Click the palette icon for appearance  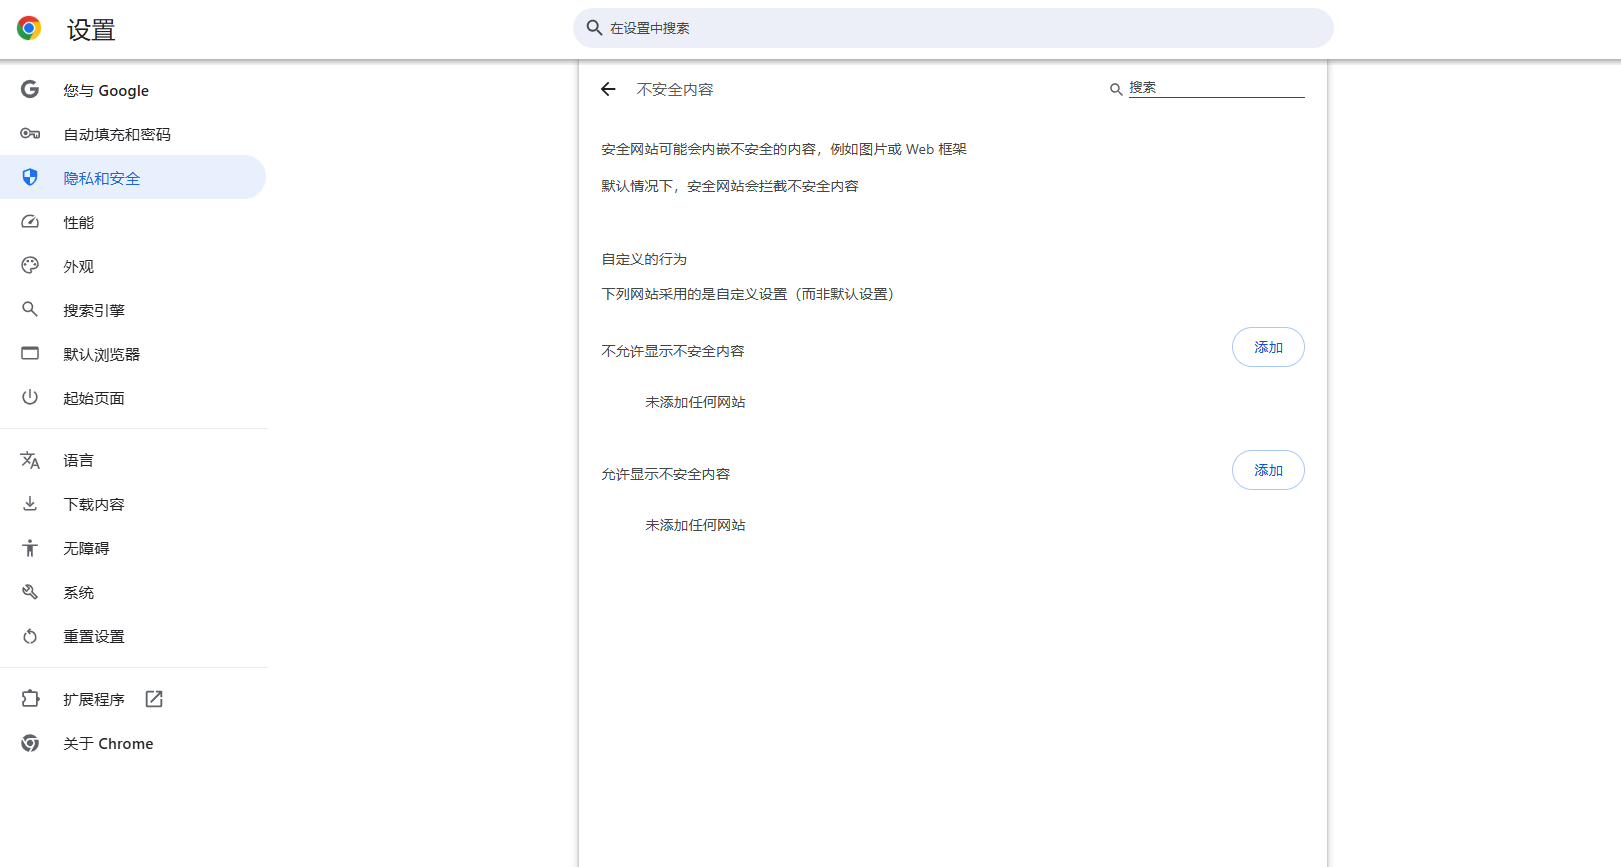[30, 266]
